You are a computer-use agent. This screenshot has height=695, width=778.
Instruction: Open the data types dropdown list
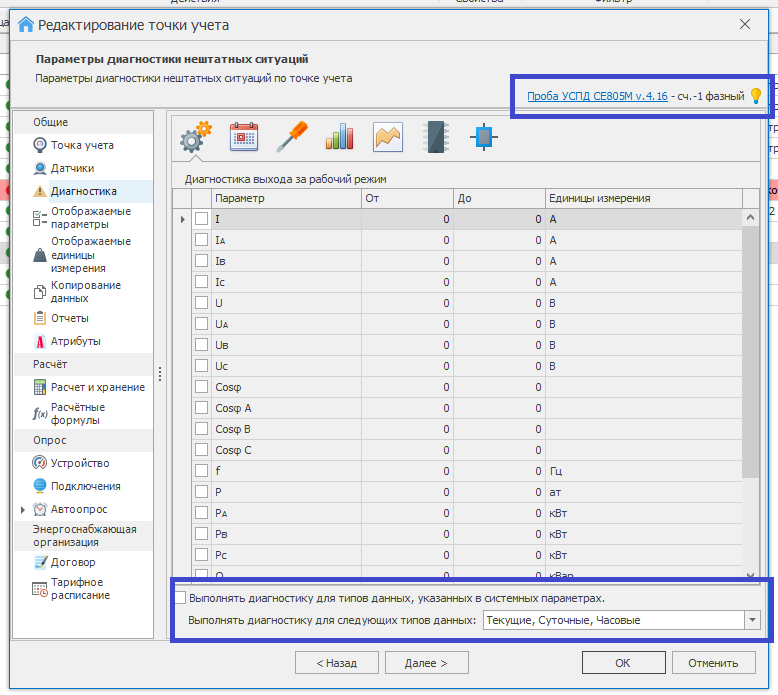pos(752,620)
